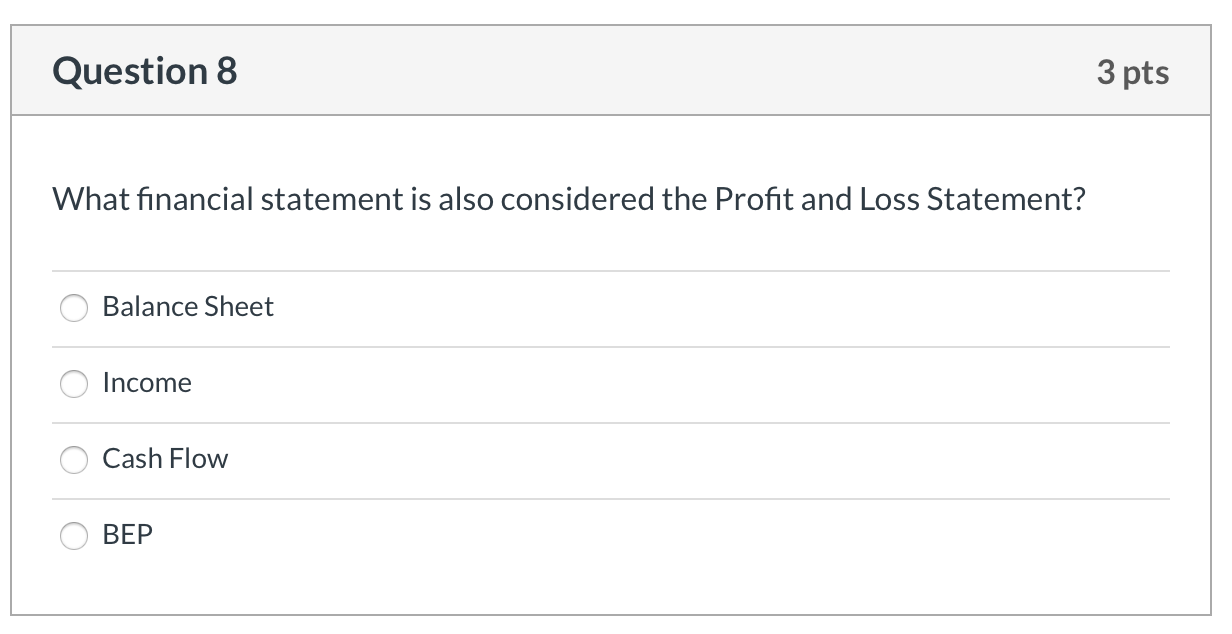
Task: Click the unselected circle beside Balance Sheet
Action: coord(74,308)
